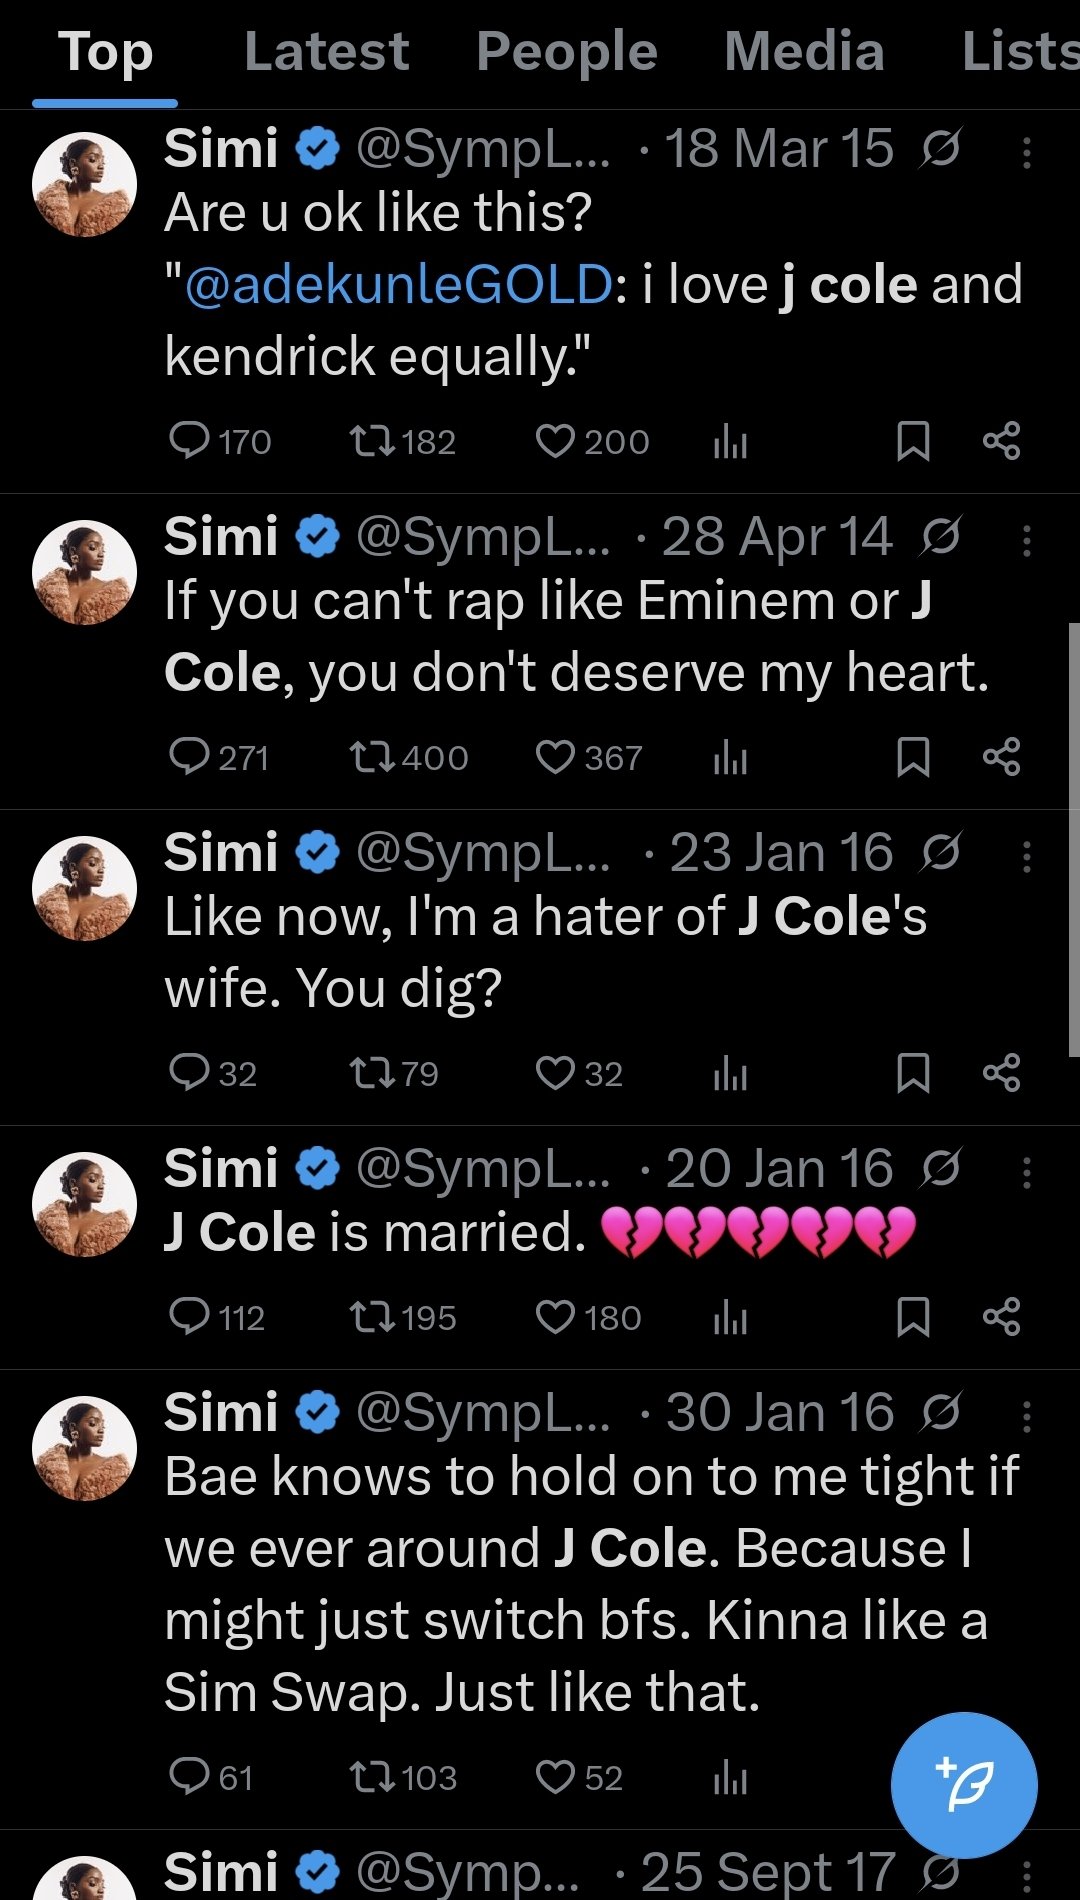The image size is (1080, 1900).
Task: Like the 'J Cole is married' tweet
Action: (x=555, y=1317)
